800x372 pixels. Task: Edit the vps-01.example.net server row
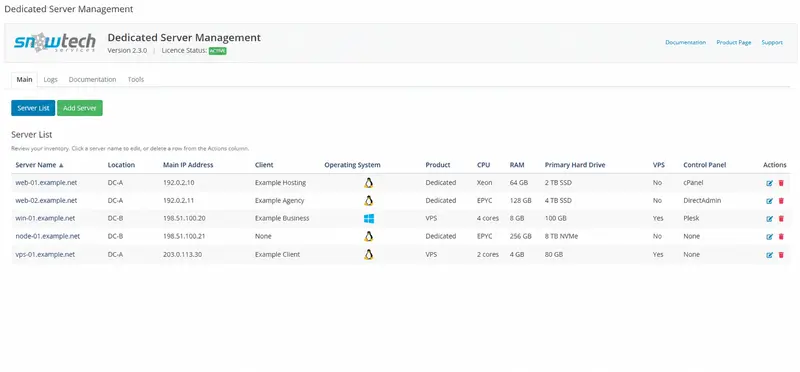click(769, 255)
